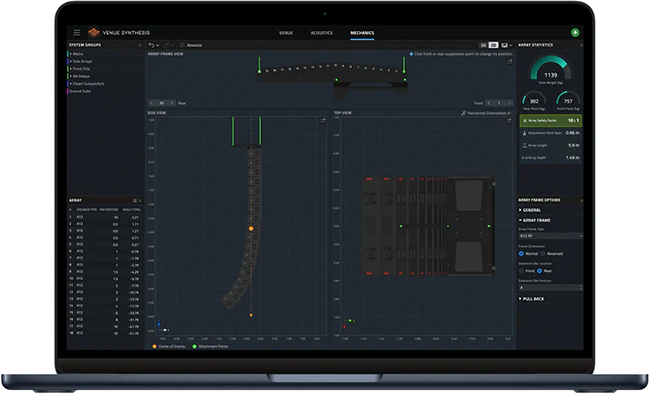Select Reversed frame orientation
Viewport: 650px width, 394px height.
click(543, 253)
